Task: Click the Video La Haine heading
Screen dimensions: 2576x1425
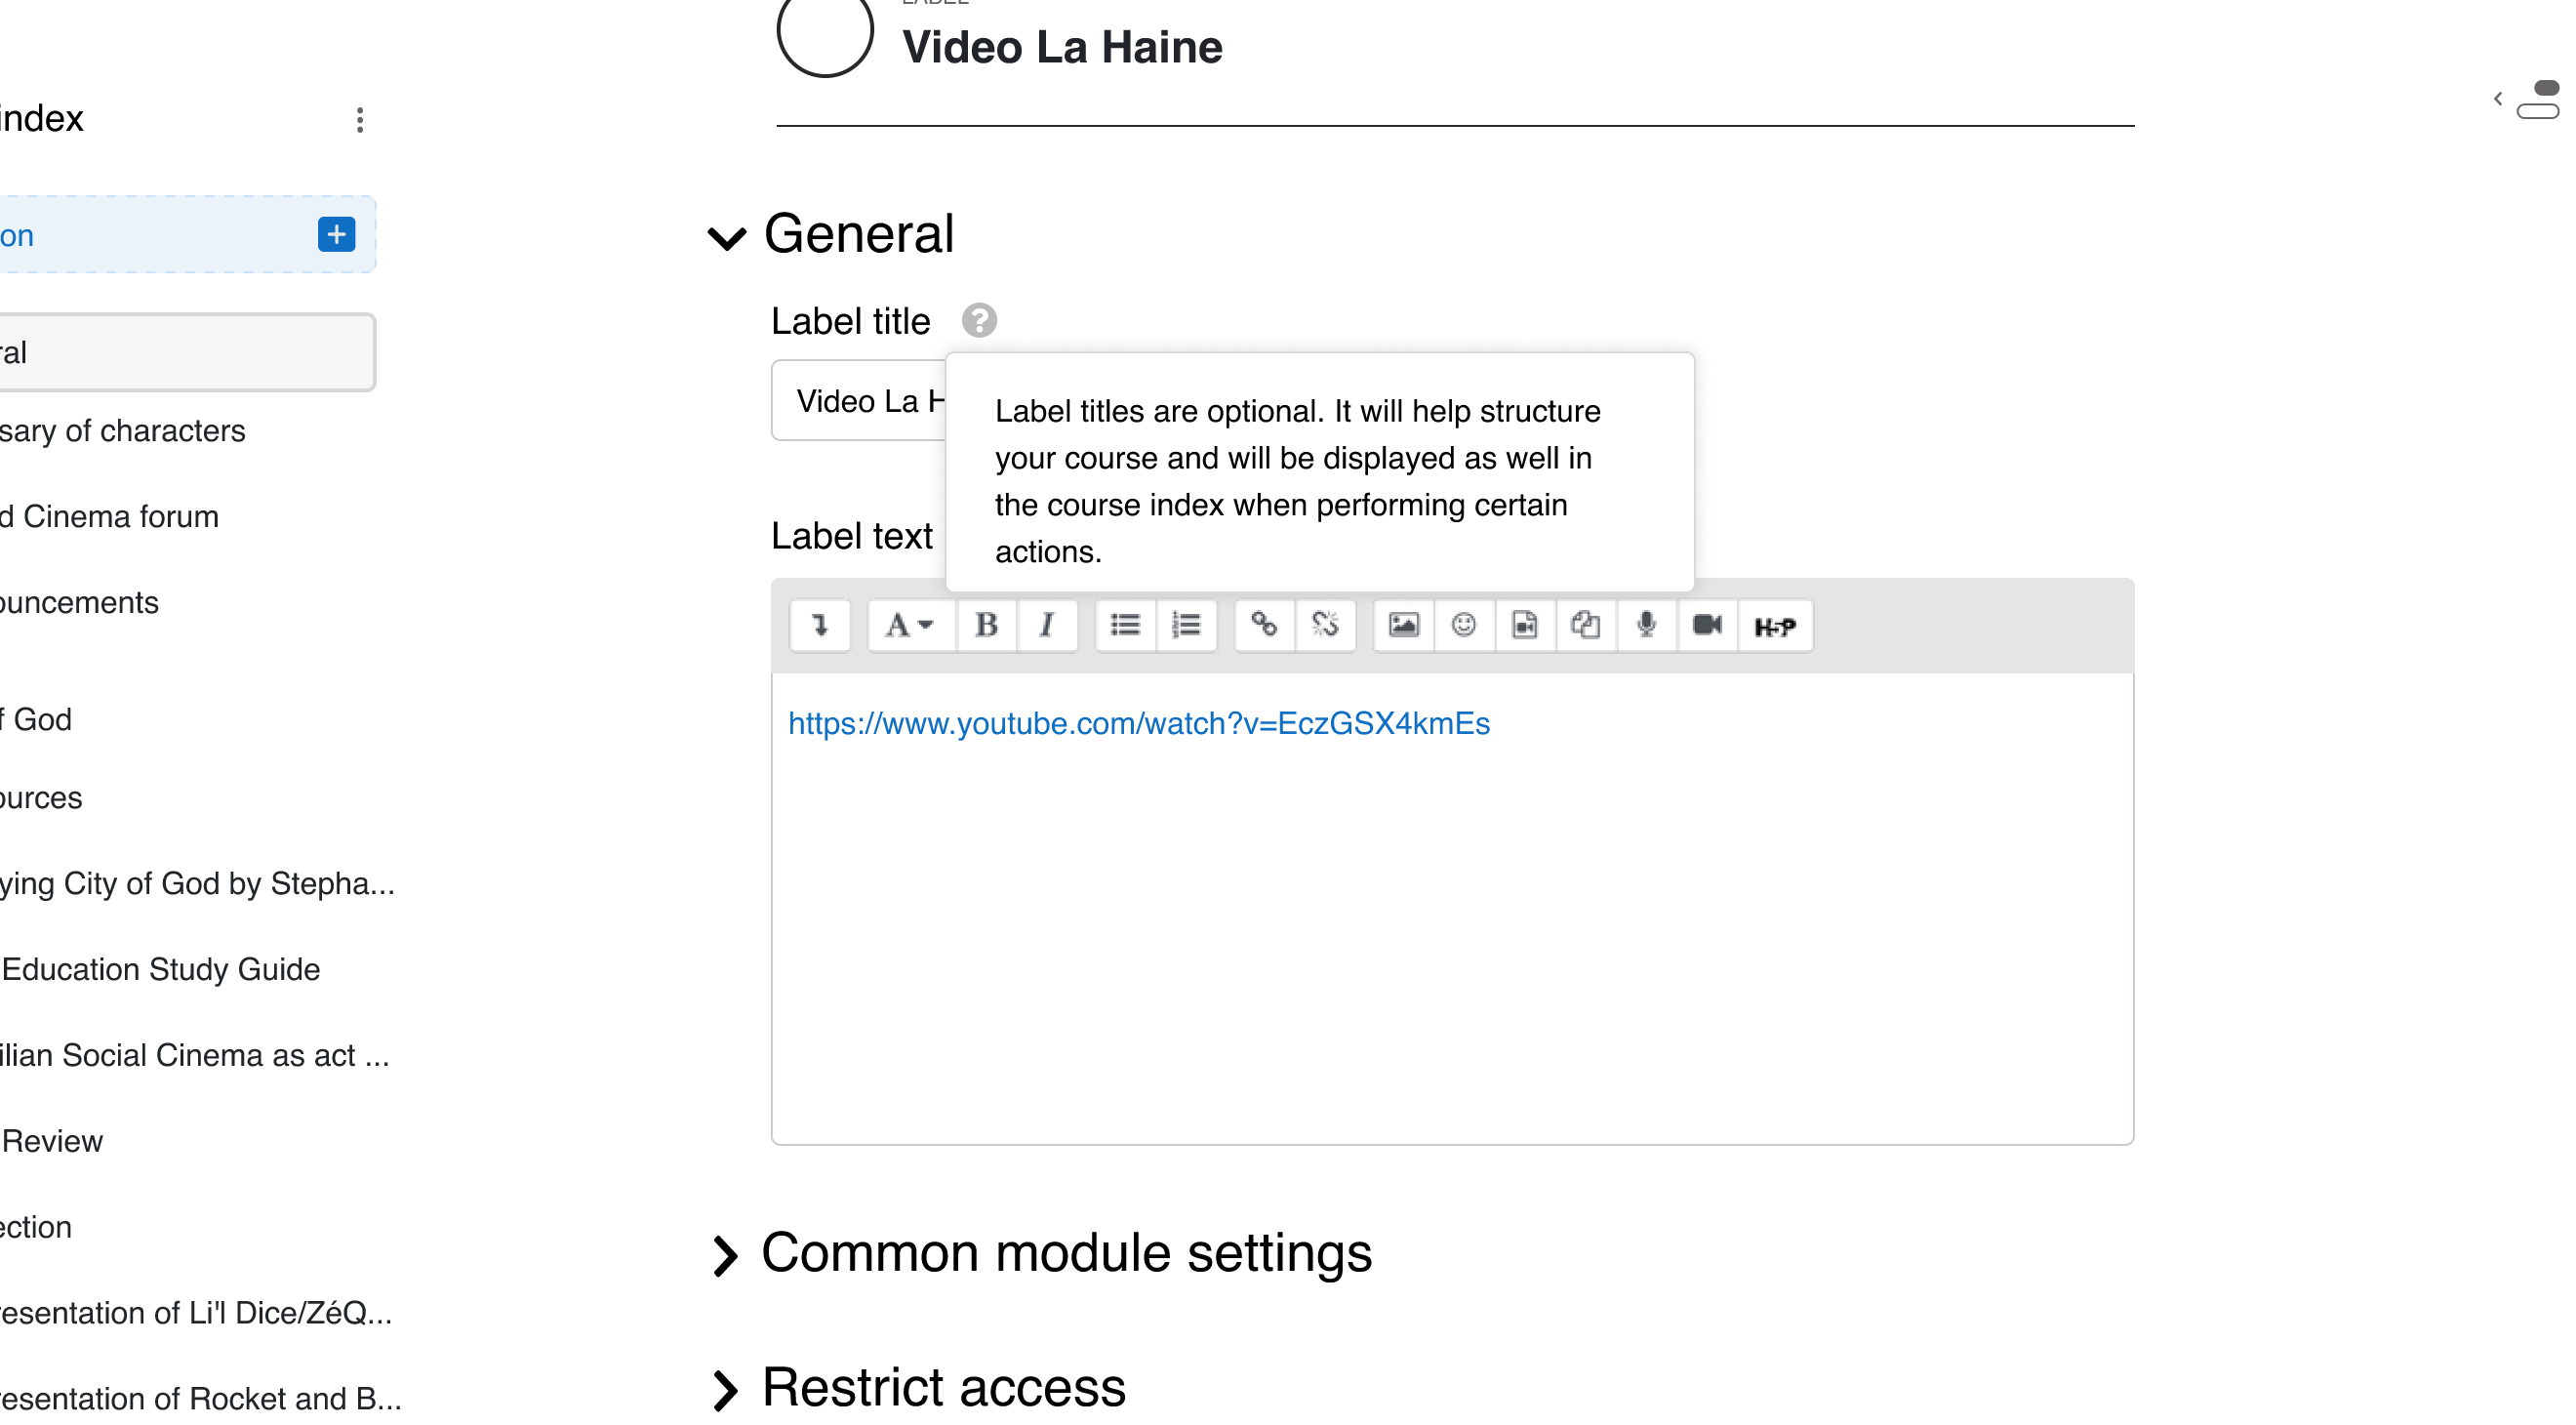Action: click(x=1062, y=47)
